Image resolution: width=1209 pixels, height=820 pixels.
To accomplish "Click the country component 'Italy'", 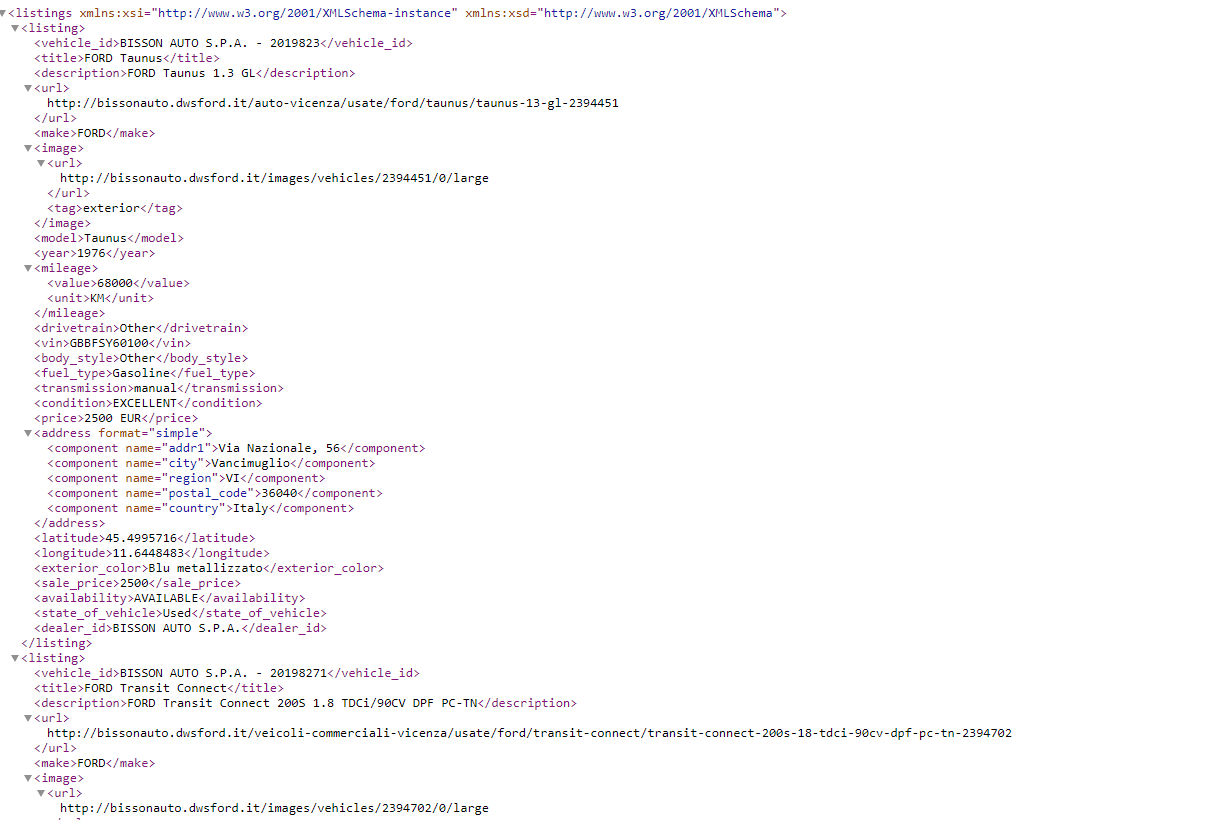I will click(200, 508).
